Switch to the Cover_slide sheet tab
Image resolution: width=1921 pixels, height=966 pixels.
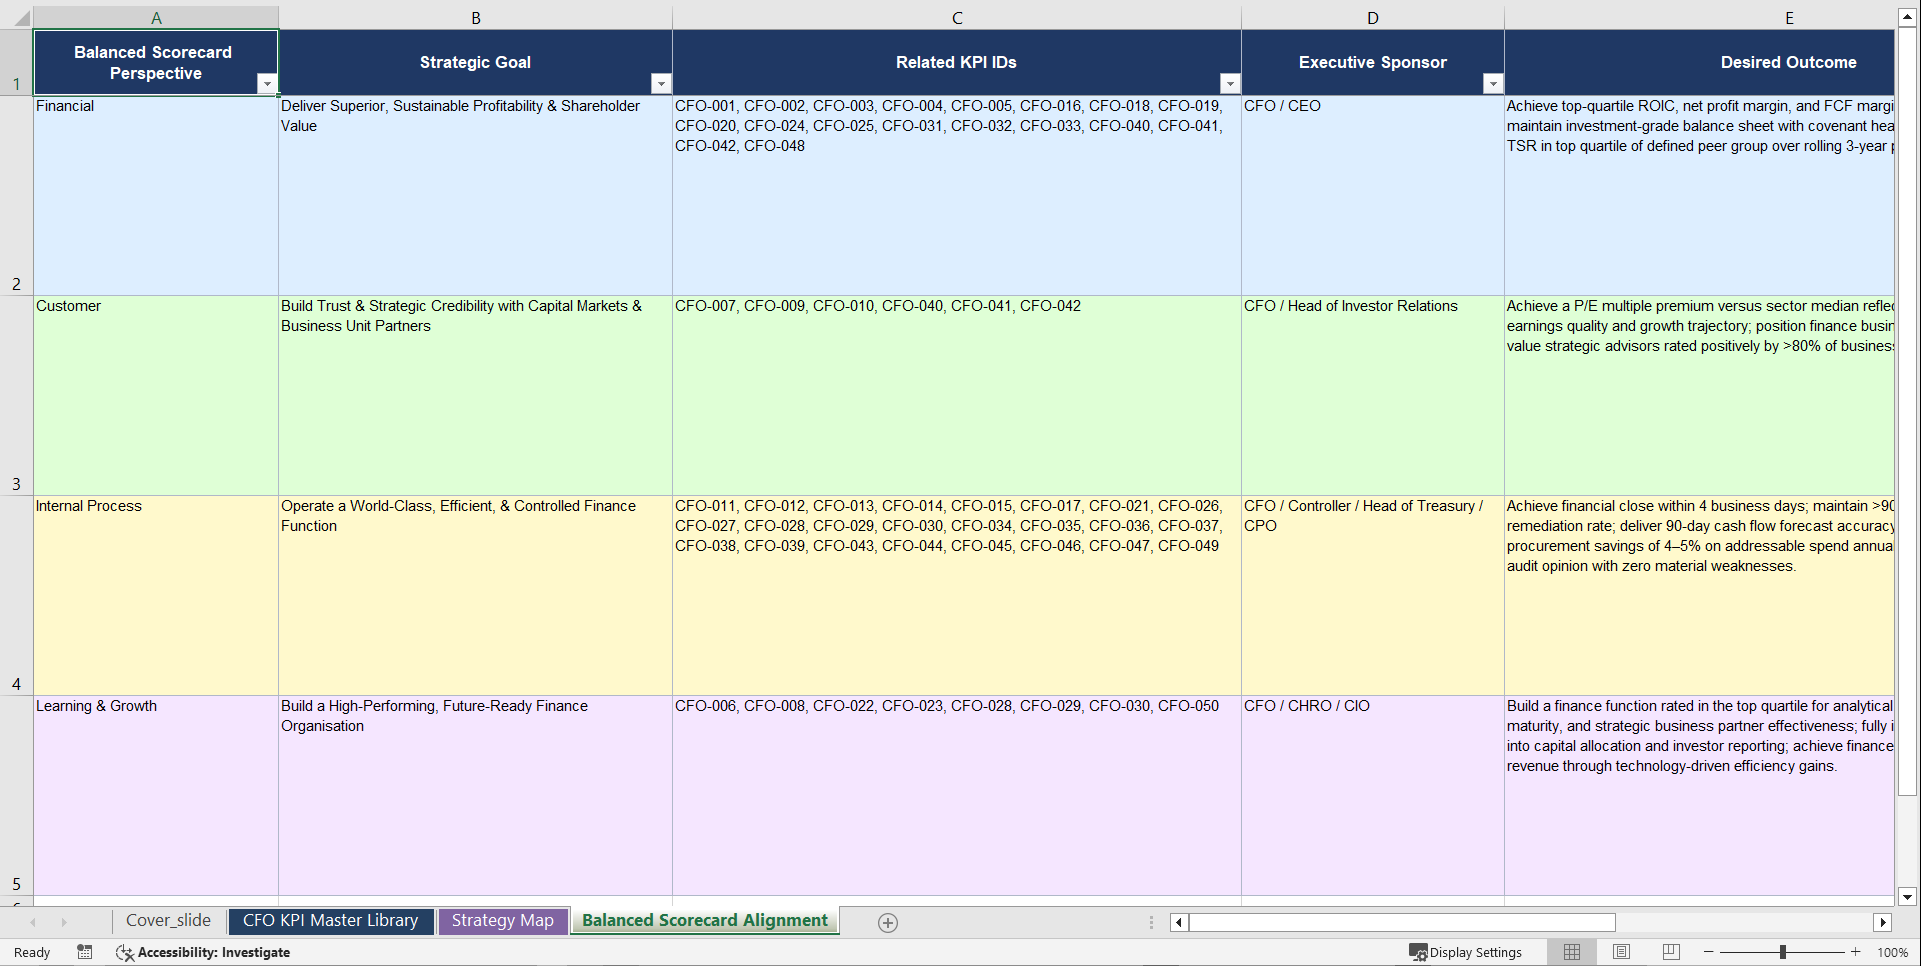168,921
